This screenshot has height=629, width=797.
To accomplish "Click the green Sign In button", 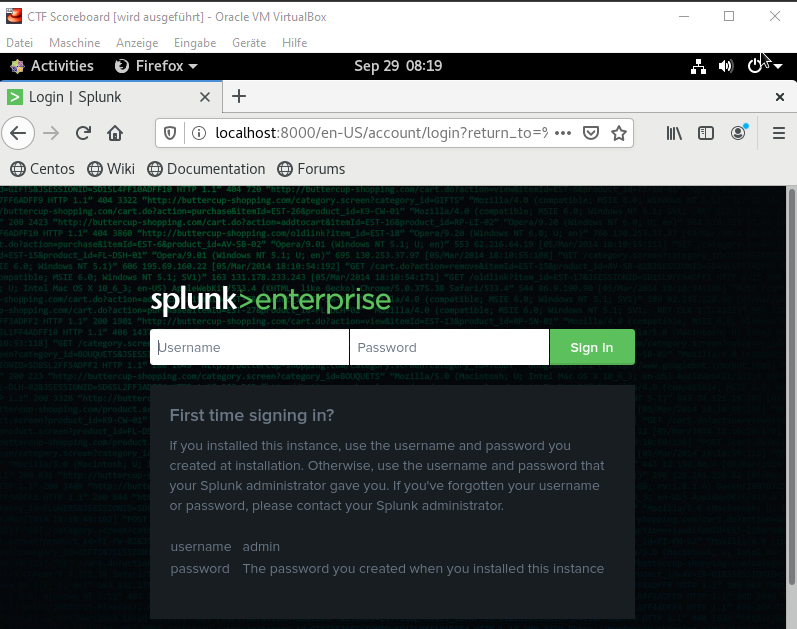I will coord(591,347).
